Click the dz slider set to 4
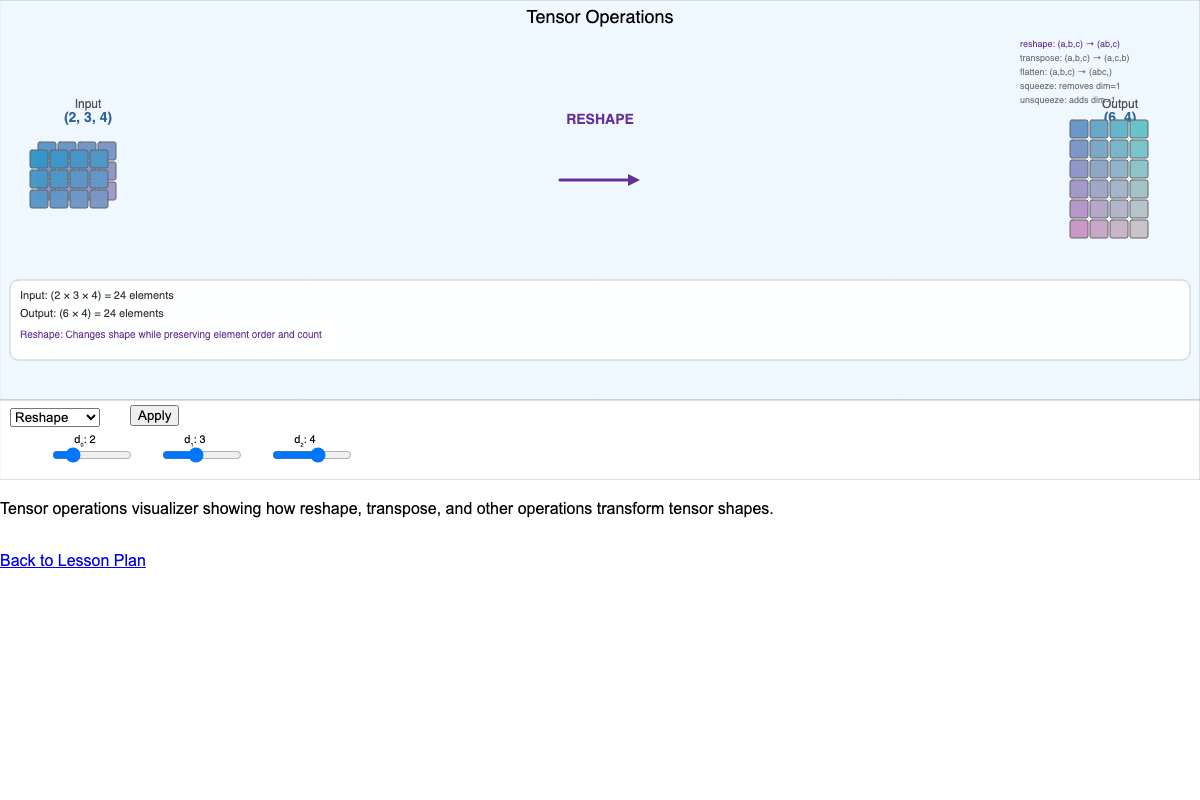The image size is (1200, 800). pyautogui.click(x=312, y=454)
